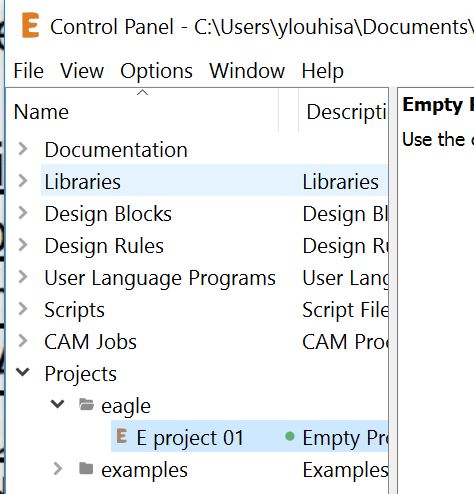This screenshot has width=474, height=494.
Task: Collapse the eagle folder chevron
Action: coord(57,404)
